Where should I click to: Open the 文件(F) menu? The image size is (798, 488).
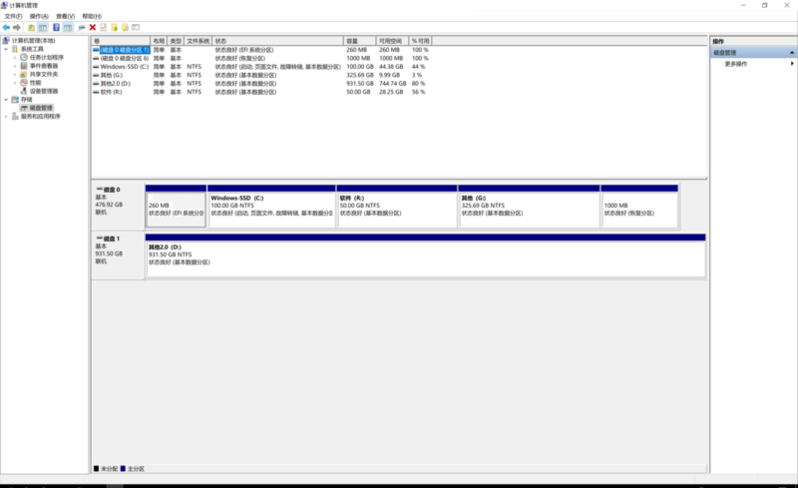point(12,16)
